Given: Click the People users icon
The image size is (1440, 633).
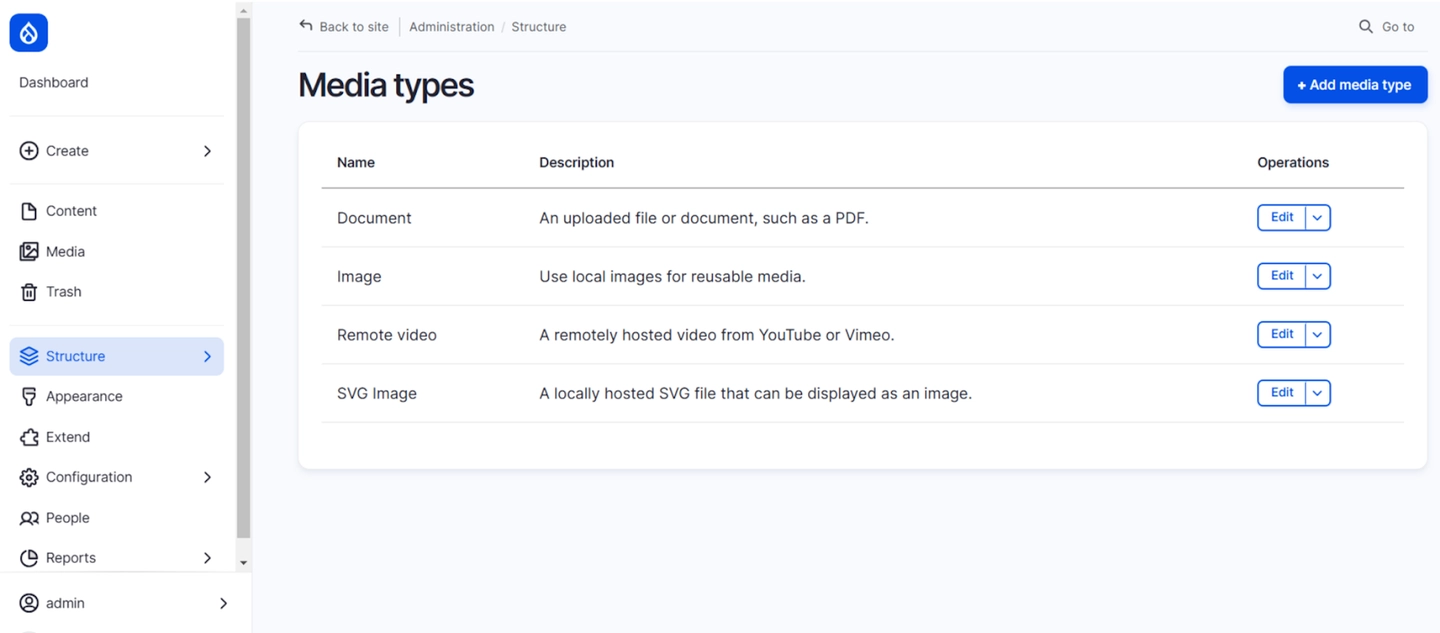Looking at the screenshot, I should pos(29,518).
